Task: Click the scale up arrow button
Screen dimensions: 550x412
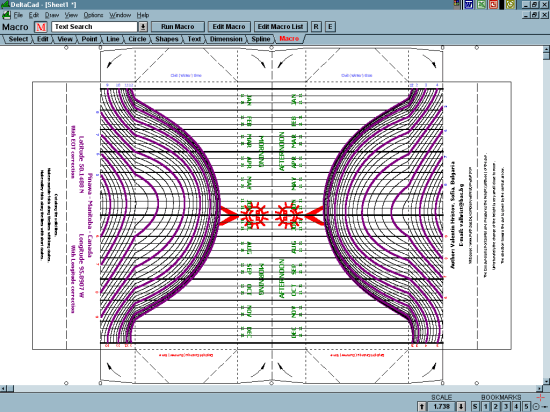Action: pos(422,406)
